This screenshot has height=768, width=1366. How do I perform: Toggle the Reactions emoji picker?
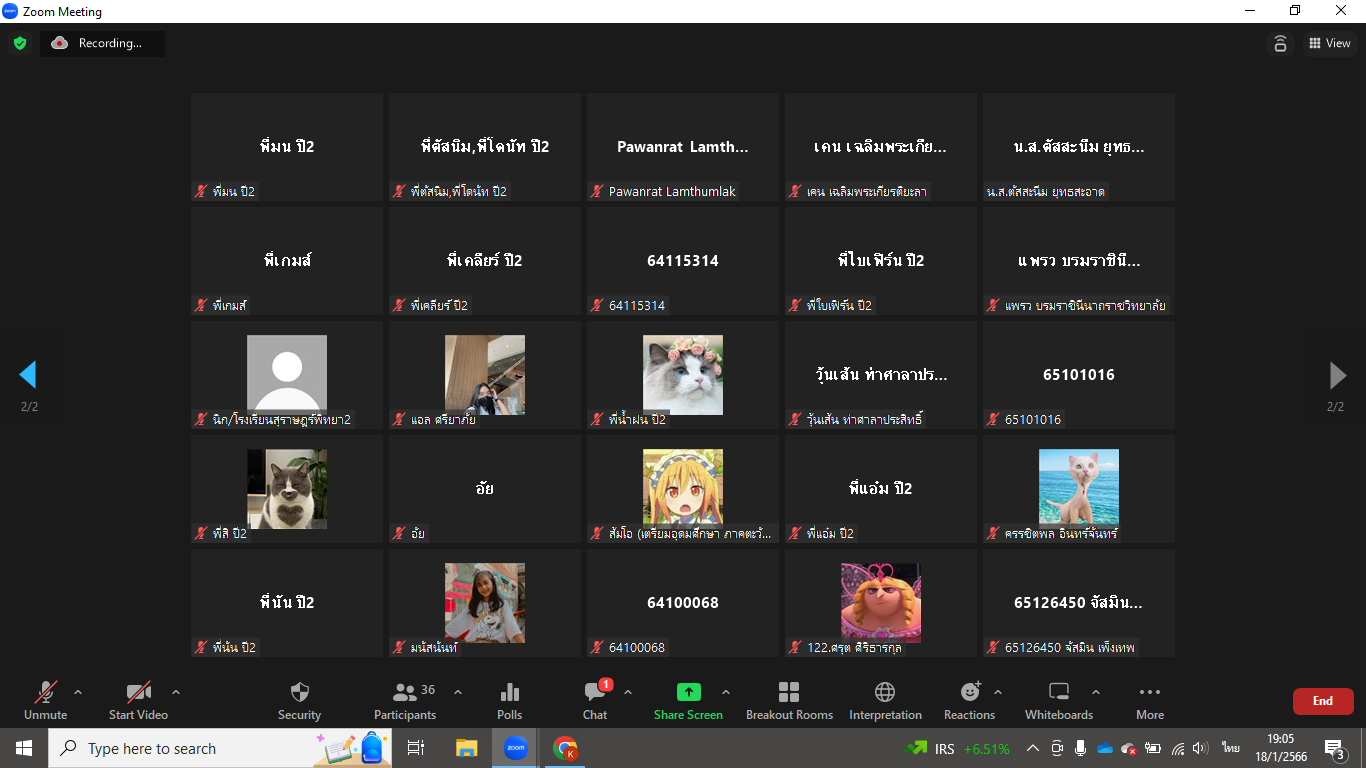969,700
